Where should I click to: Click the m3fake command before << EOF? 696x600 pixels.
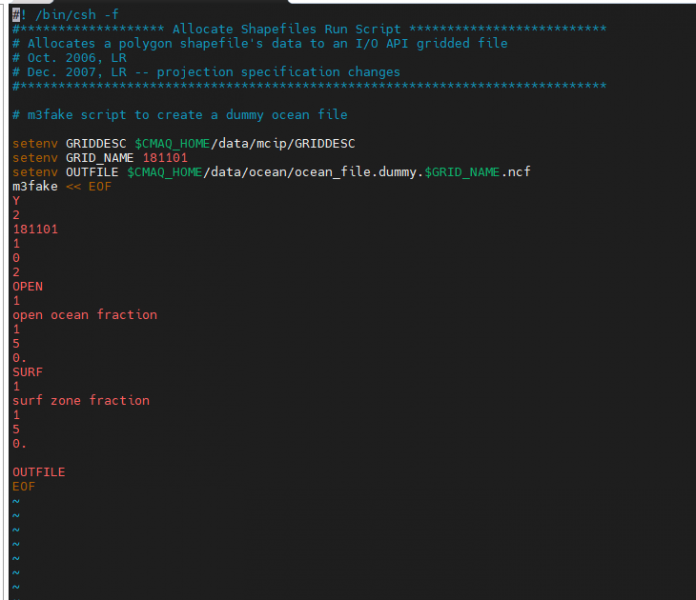click(35, 186)
